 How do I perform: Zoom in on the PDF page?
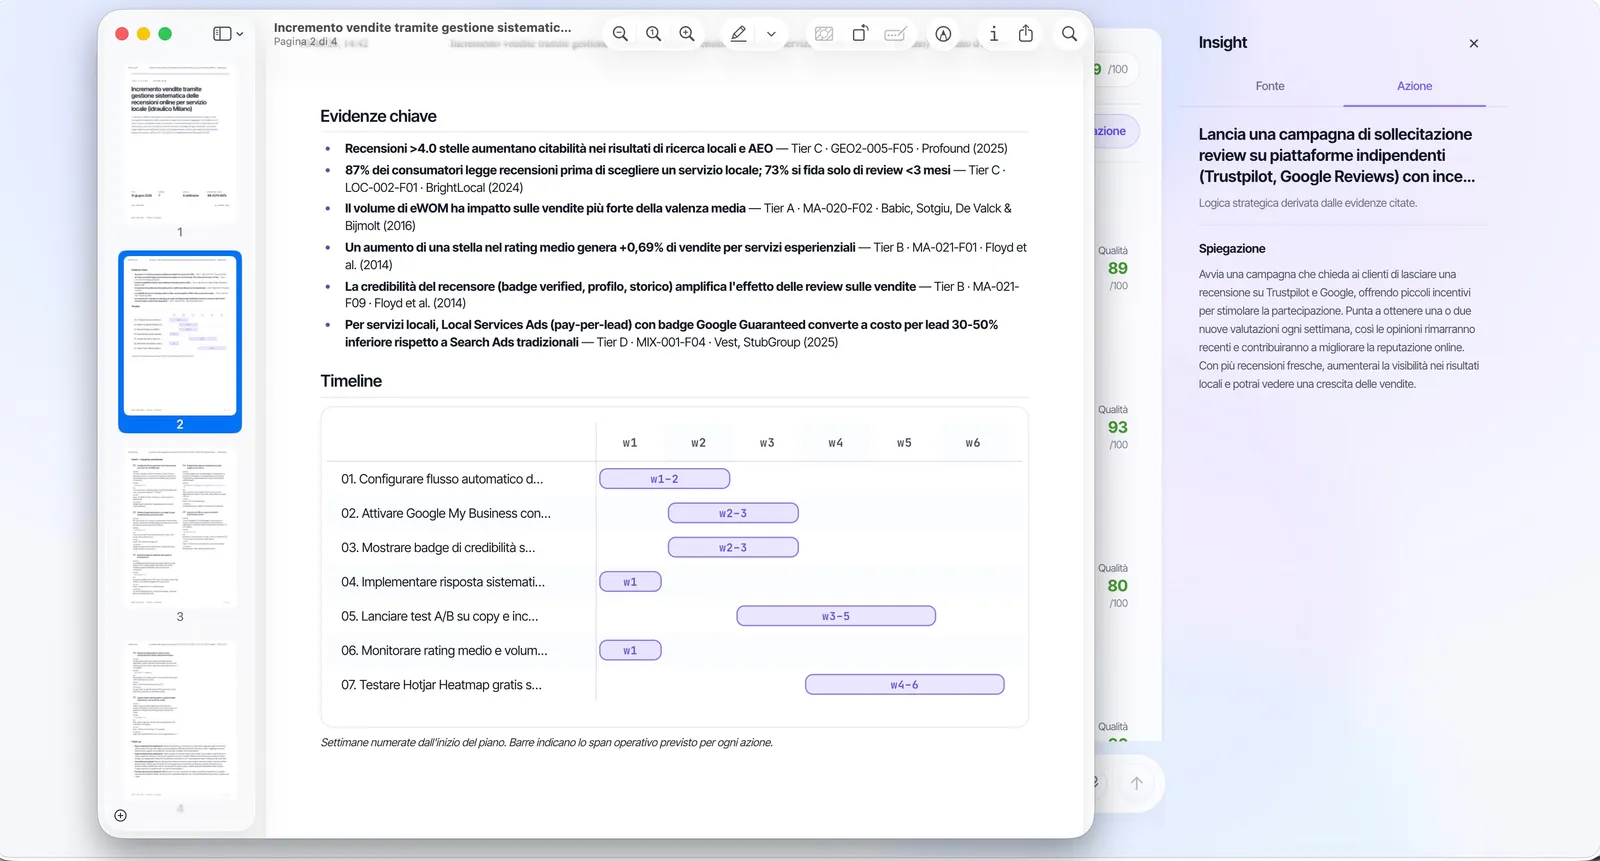(687, 34)
